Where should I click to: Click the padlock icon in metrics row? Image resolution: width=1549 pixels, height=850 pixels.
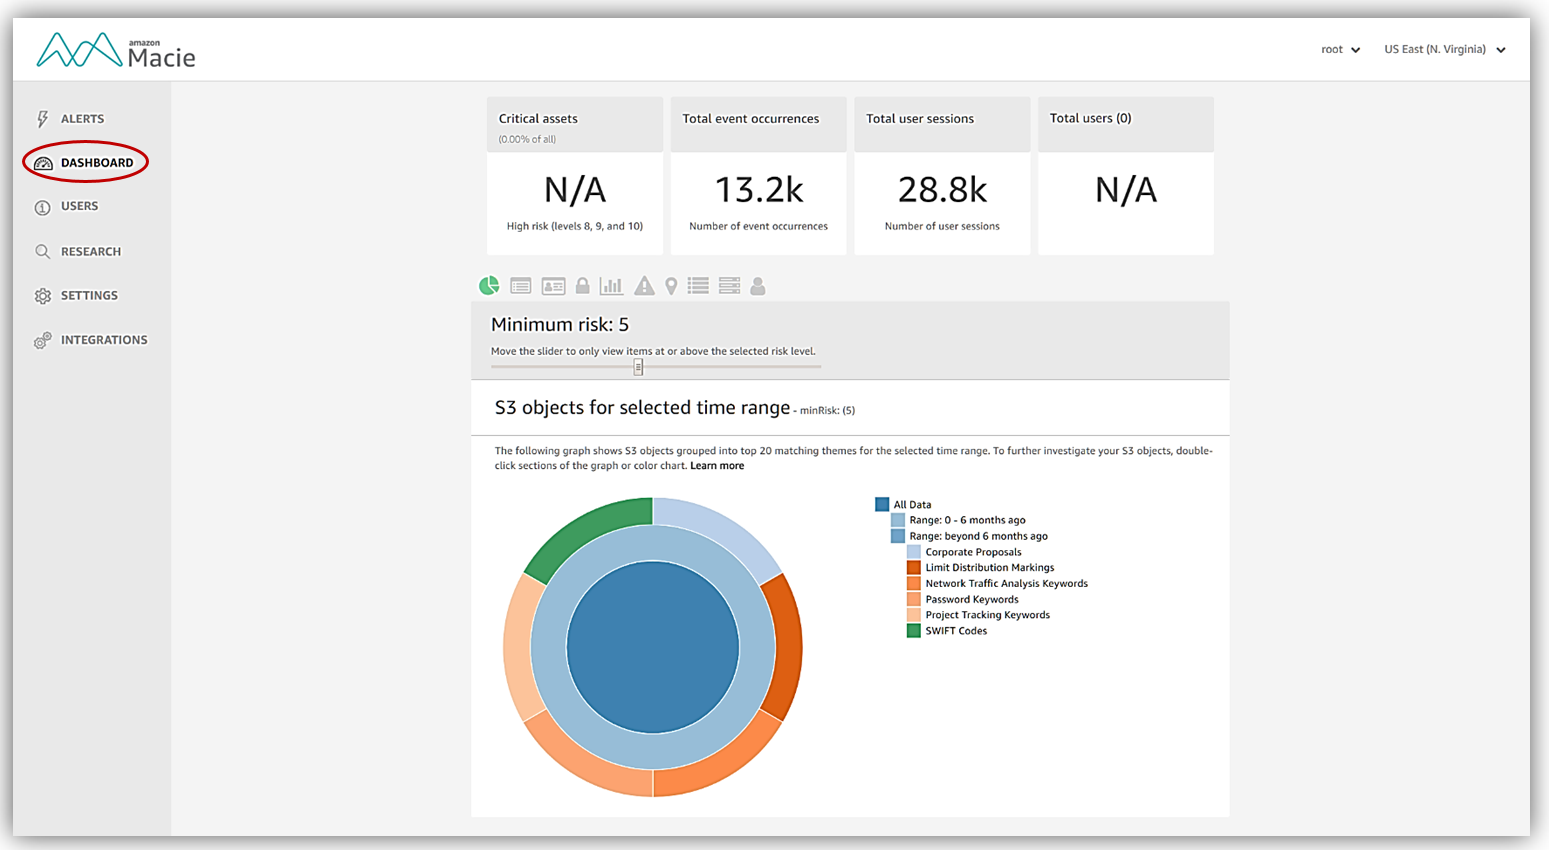pos(582,286)
